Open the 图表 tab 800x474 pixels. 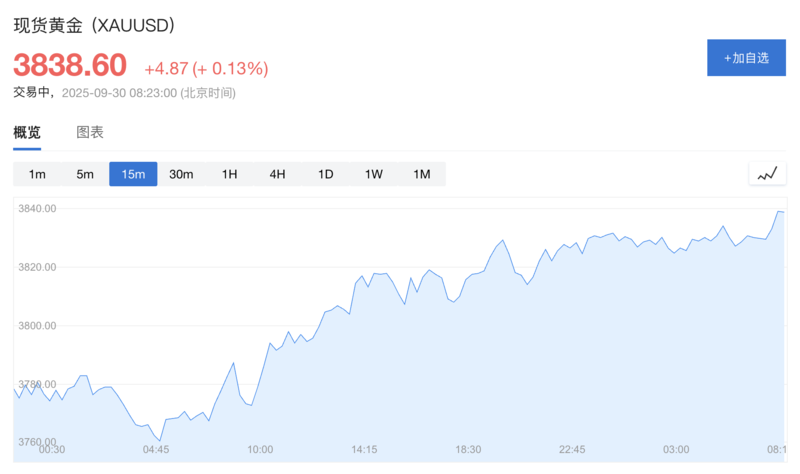pos(90,132)
